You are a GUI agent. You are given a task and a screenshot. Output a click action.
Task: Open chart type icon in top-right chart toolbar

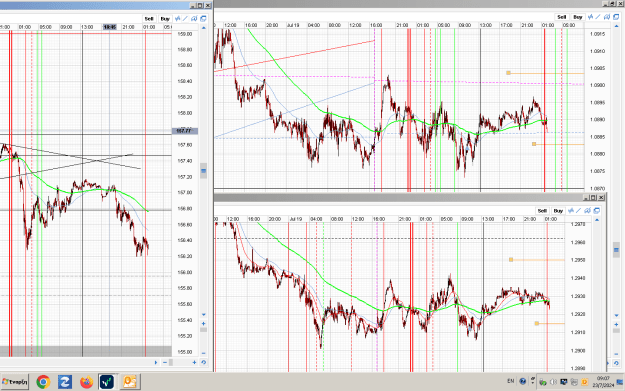(607, 17)
